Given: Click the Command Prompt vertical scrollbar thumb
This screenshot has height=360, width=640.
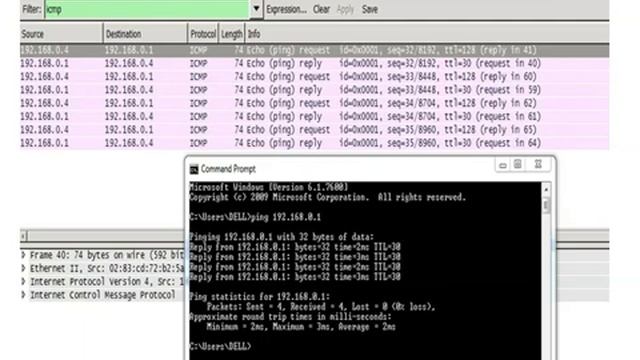Looking at the screenshot, I should point(546,205).
